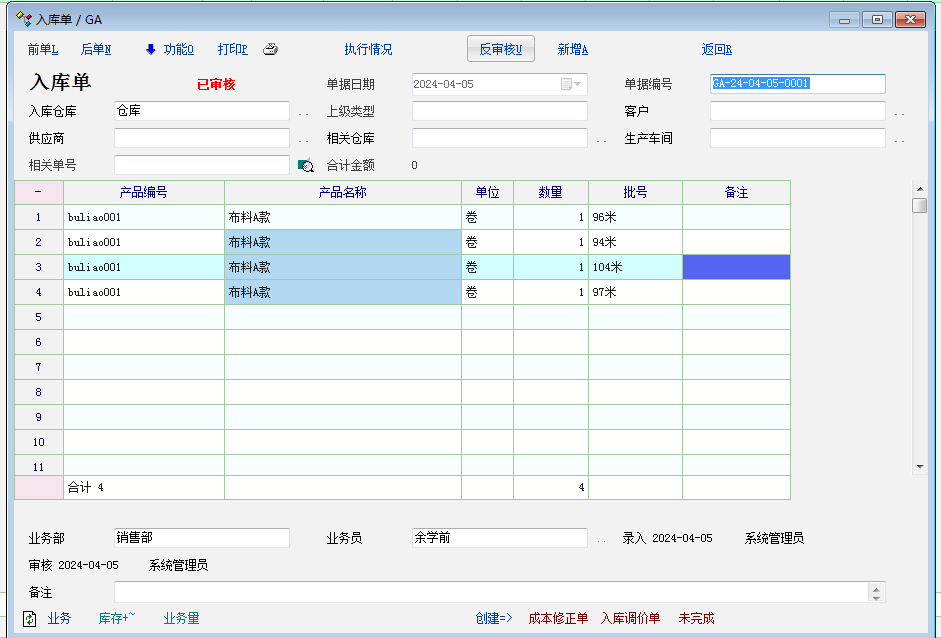Open the 客户 lookup ellipsis button
Viewport: 941px width, 638px height.
coord(899,113)
